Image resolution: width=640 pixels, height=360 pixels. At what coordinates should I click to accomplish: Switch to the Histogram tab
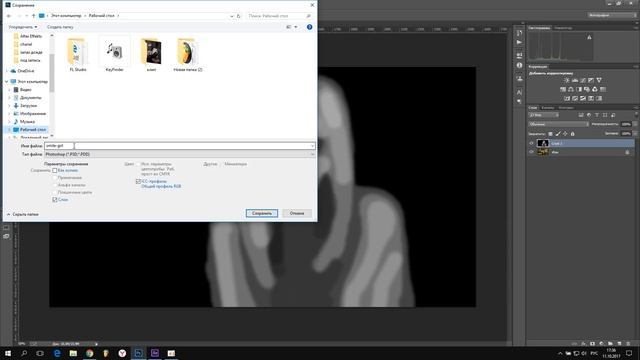(x=540, y=28)
